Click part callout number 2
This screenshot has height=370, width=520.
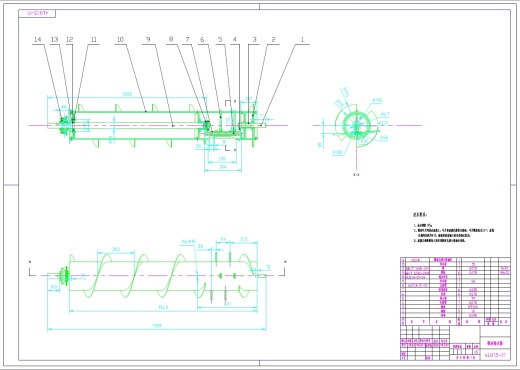(274, 39)
